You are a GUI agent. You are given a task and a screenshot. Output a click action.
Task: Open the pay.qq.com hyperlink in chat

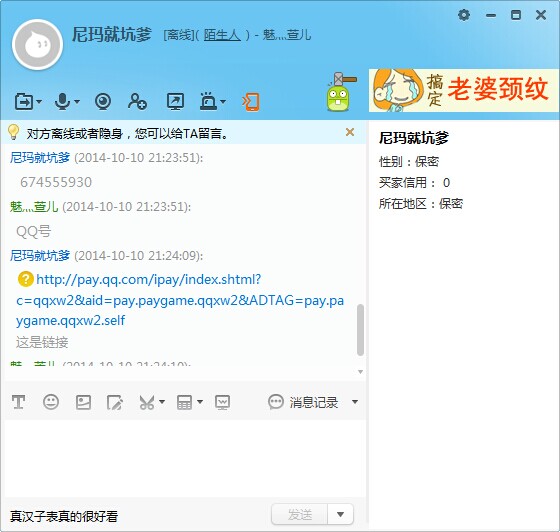(180, 300)
